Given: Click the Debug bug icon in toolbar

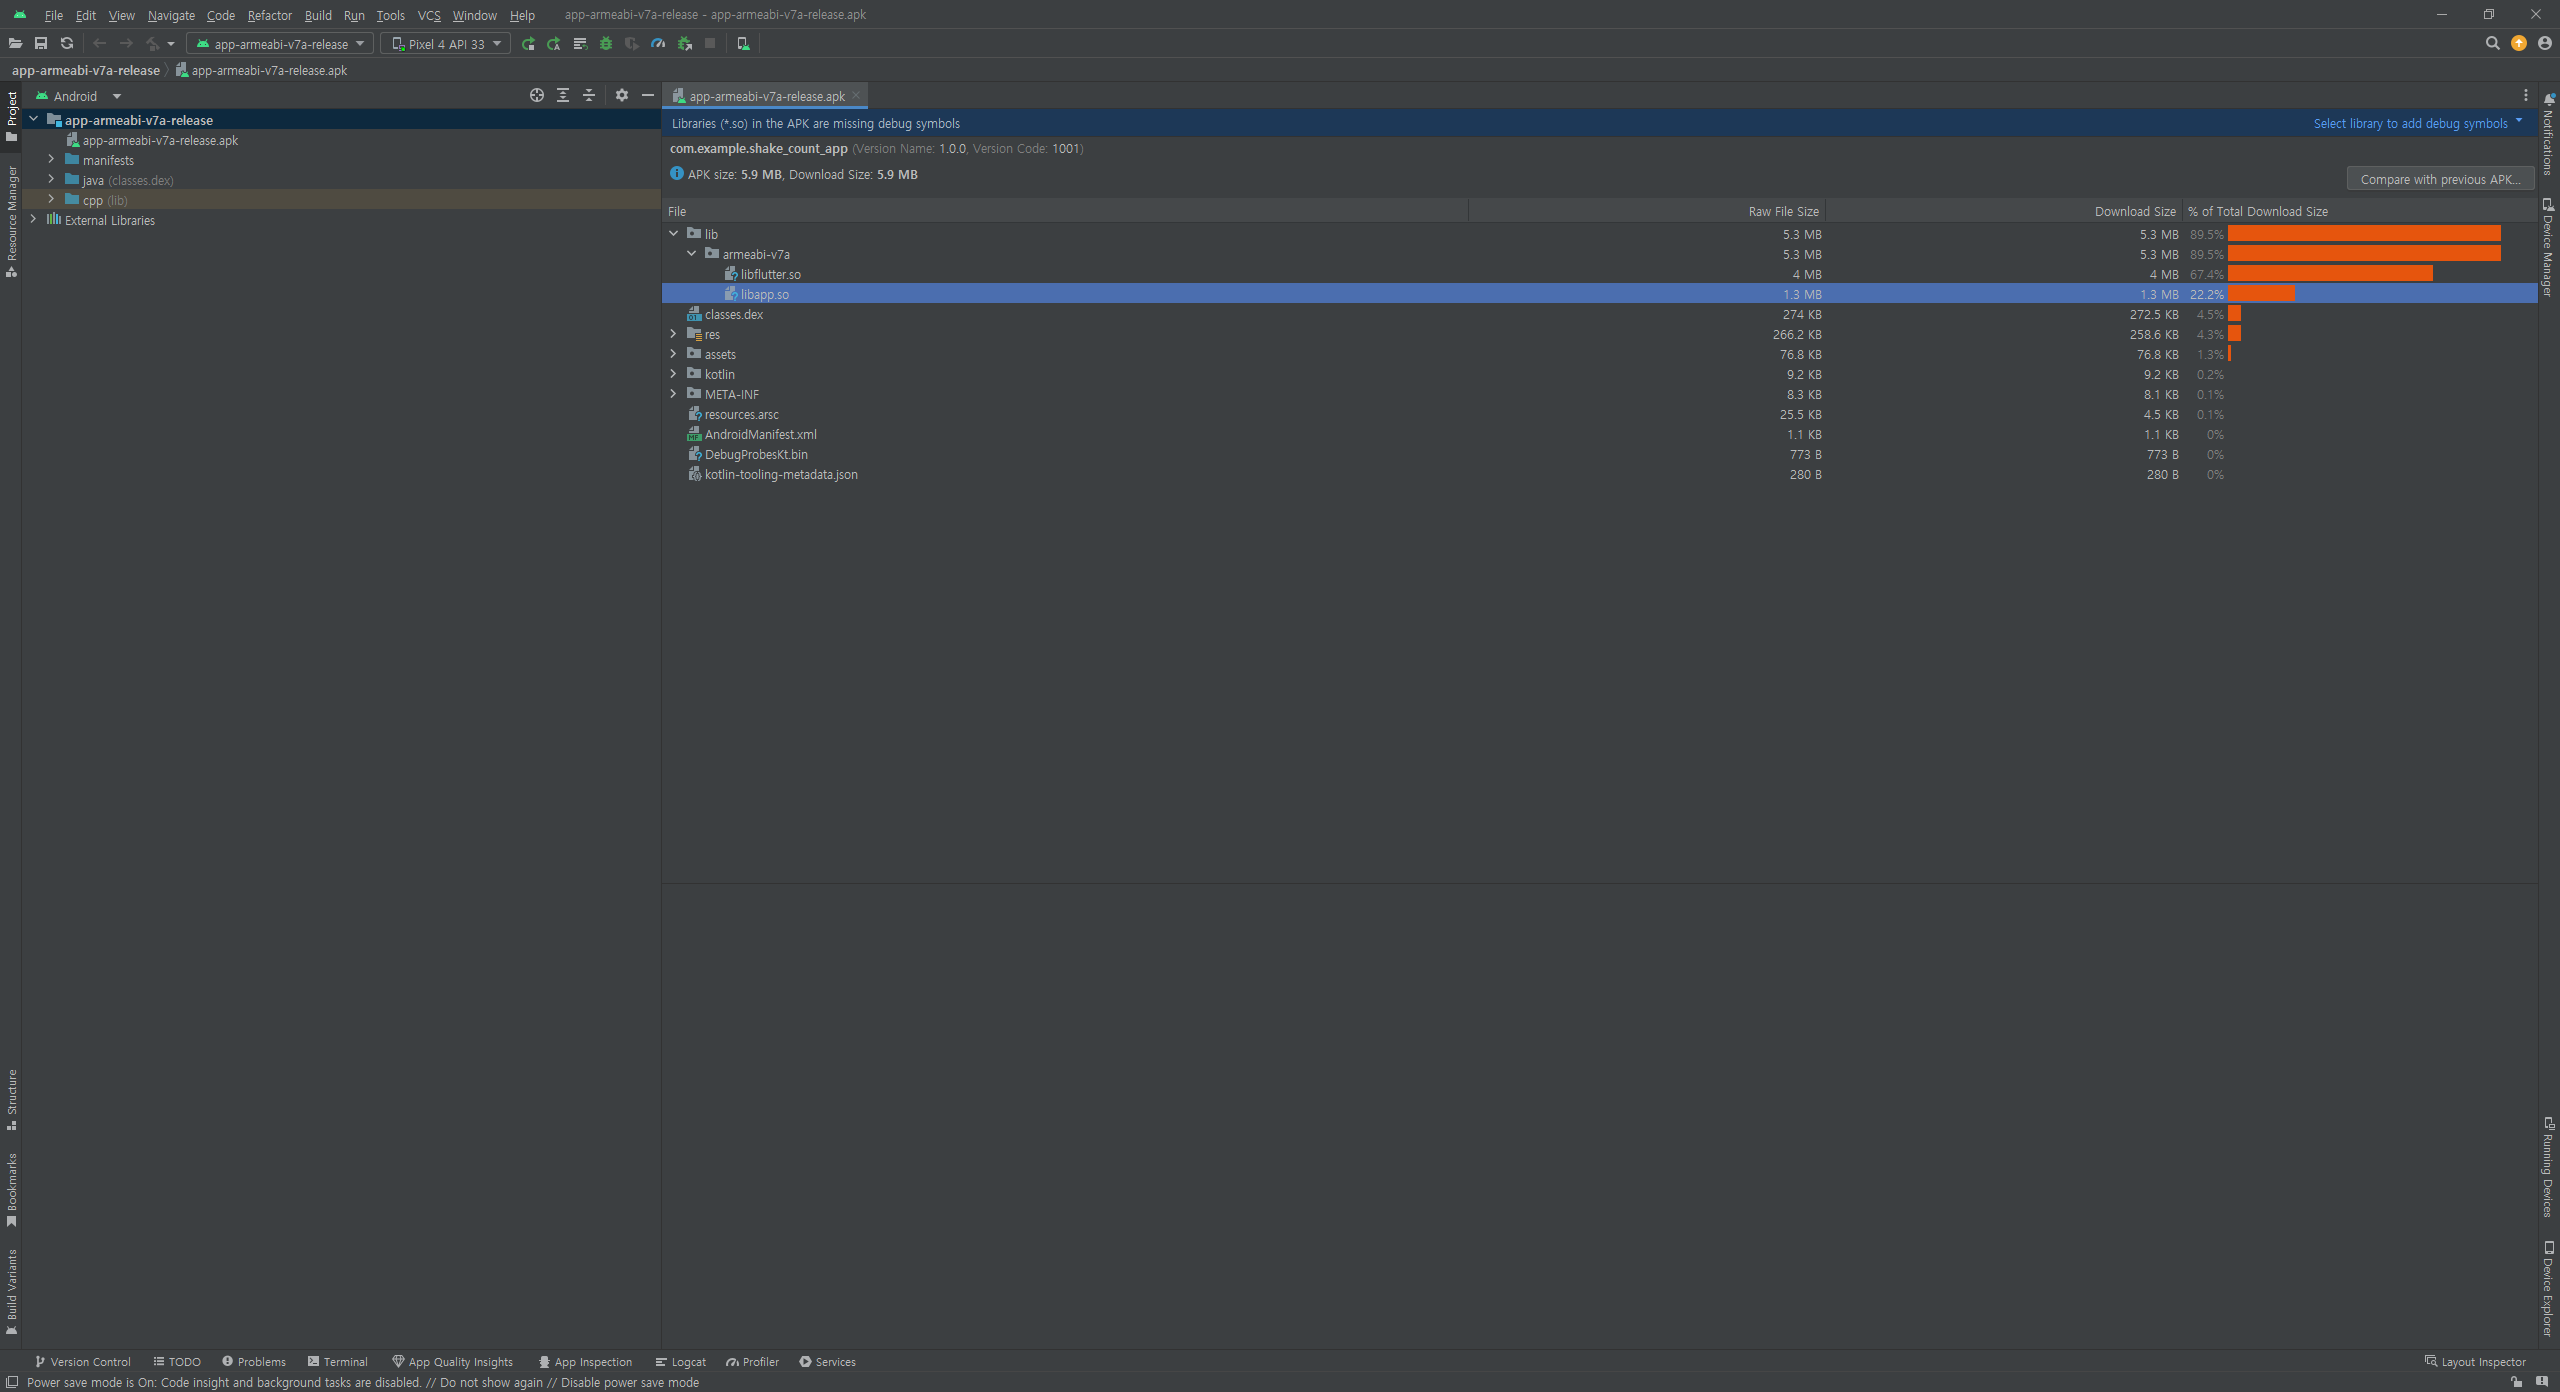Looking at the screenshot, I should click(606, 44).
